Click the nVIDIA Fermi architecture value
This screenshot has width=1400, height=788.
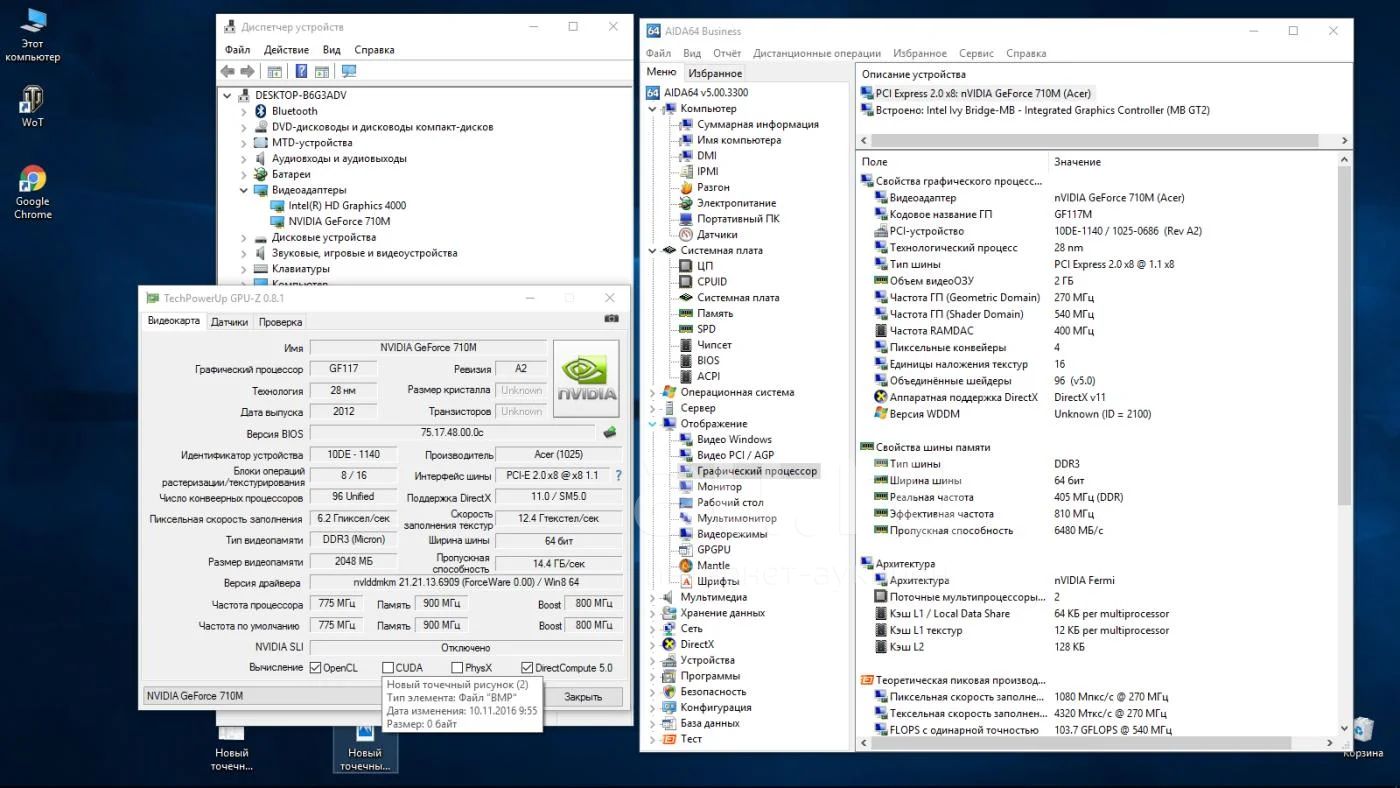[x=1084, y=581]
